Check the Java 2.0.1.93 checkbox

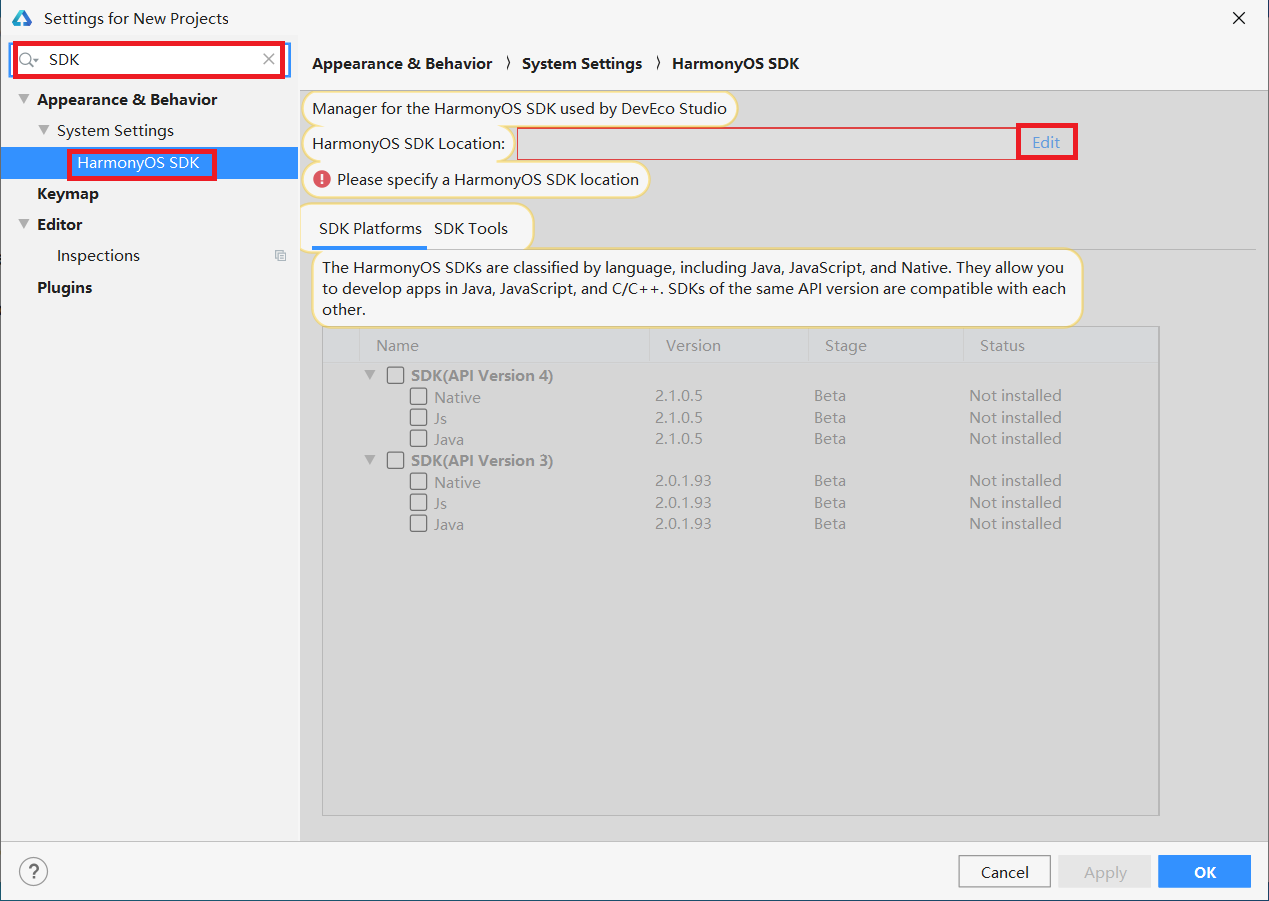[419, 524]
